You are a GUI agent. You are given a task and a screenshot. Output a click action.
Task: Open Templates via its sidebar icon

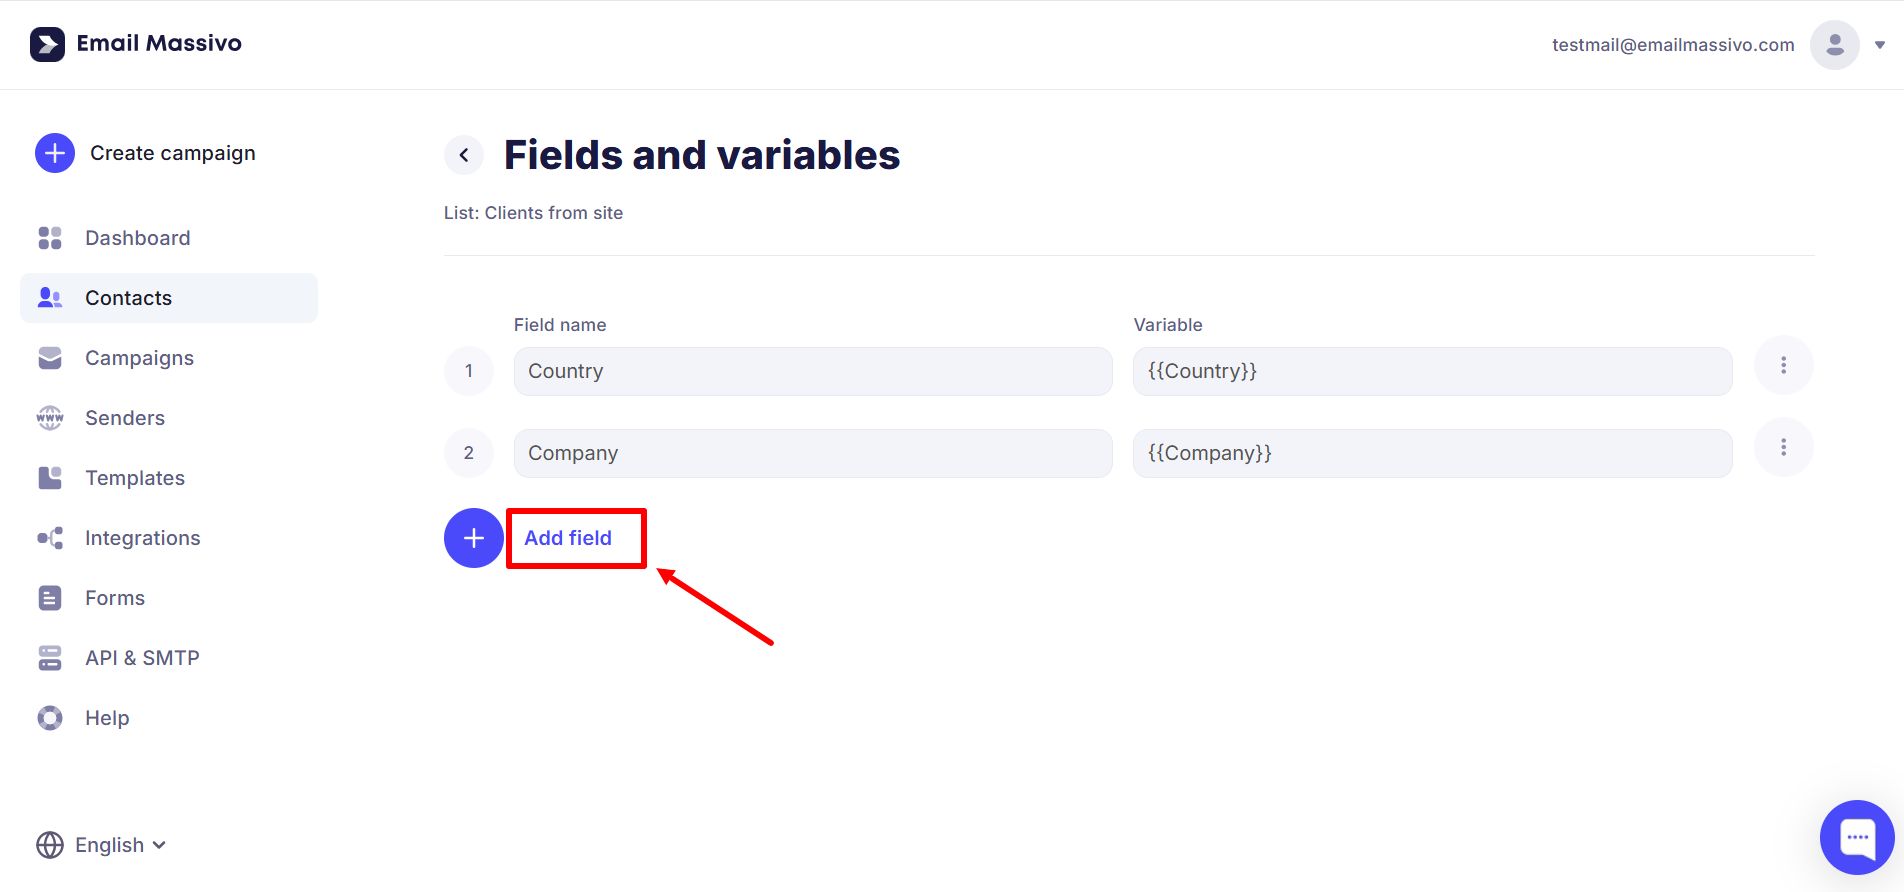[50, 478]
